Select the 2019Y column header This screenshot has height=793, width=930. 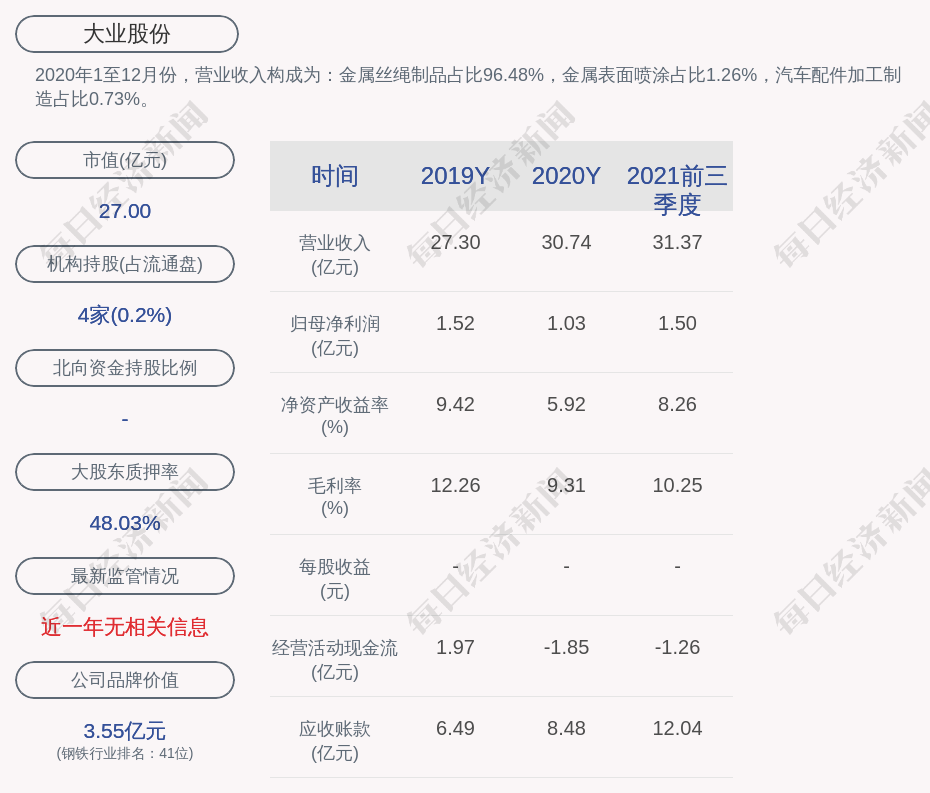455,176
